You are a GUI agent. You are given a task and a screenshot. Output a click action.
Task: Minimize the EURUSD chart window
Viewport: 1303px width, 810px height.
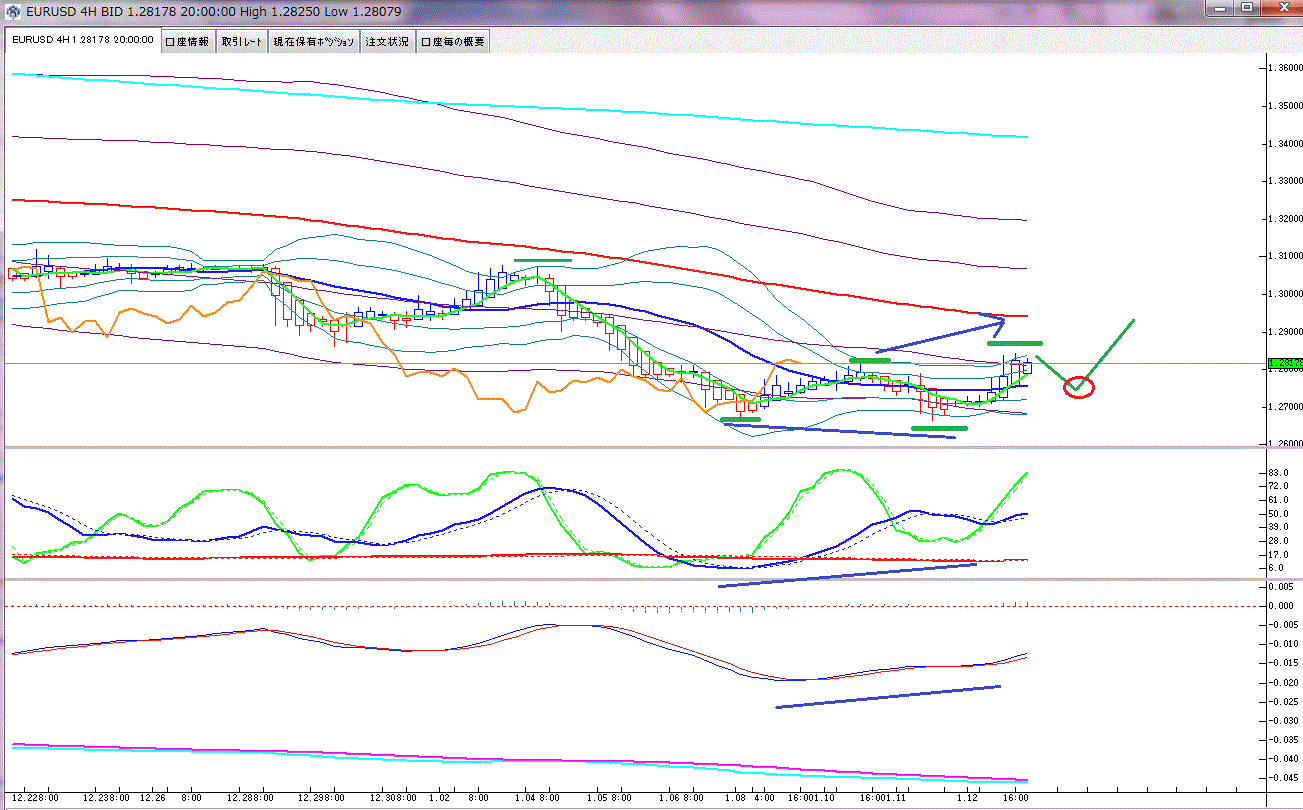coord(1220,7)
